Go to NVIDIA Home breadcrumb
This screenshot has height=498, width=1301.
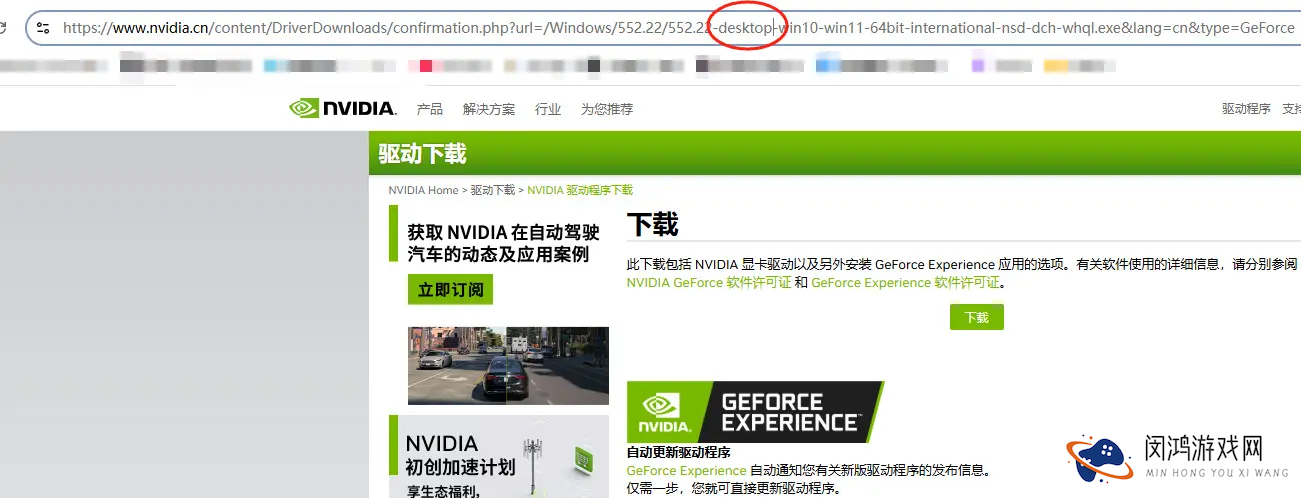pyautogui.click(x=423, y=190)
